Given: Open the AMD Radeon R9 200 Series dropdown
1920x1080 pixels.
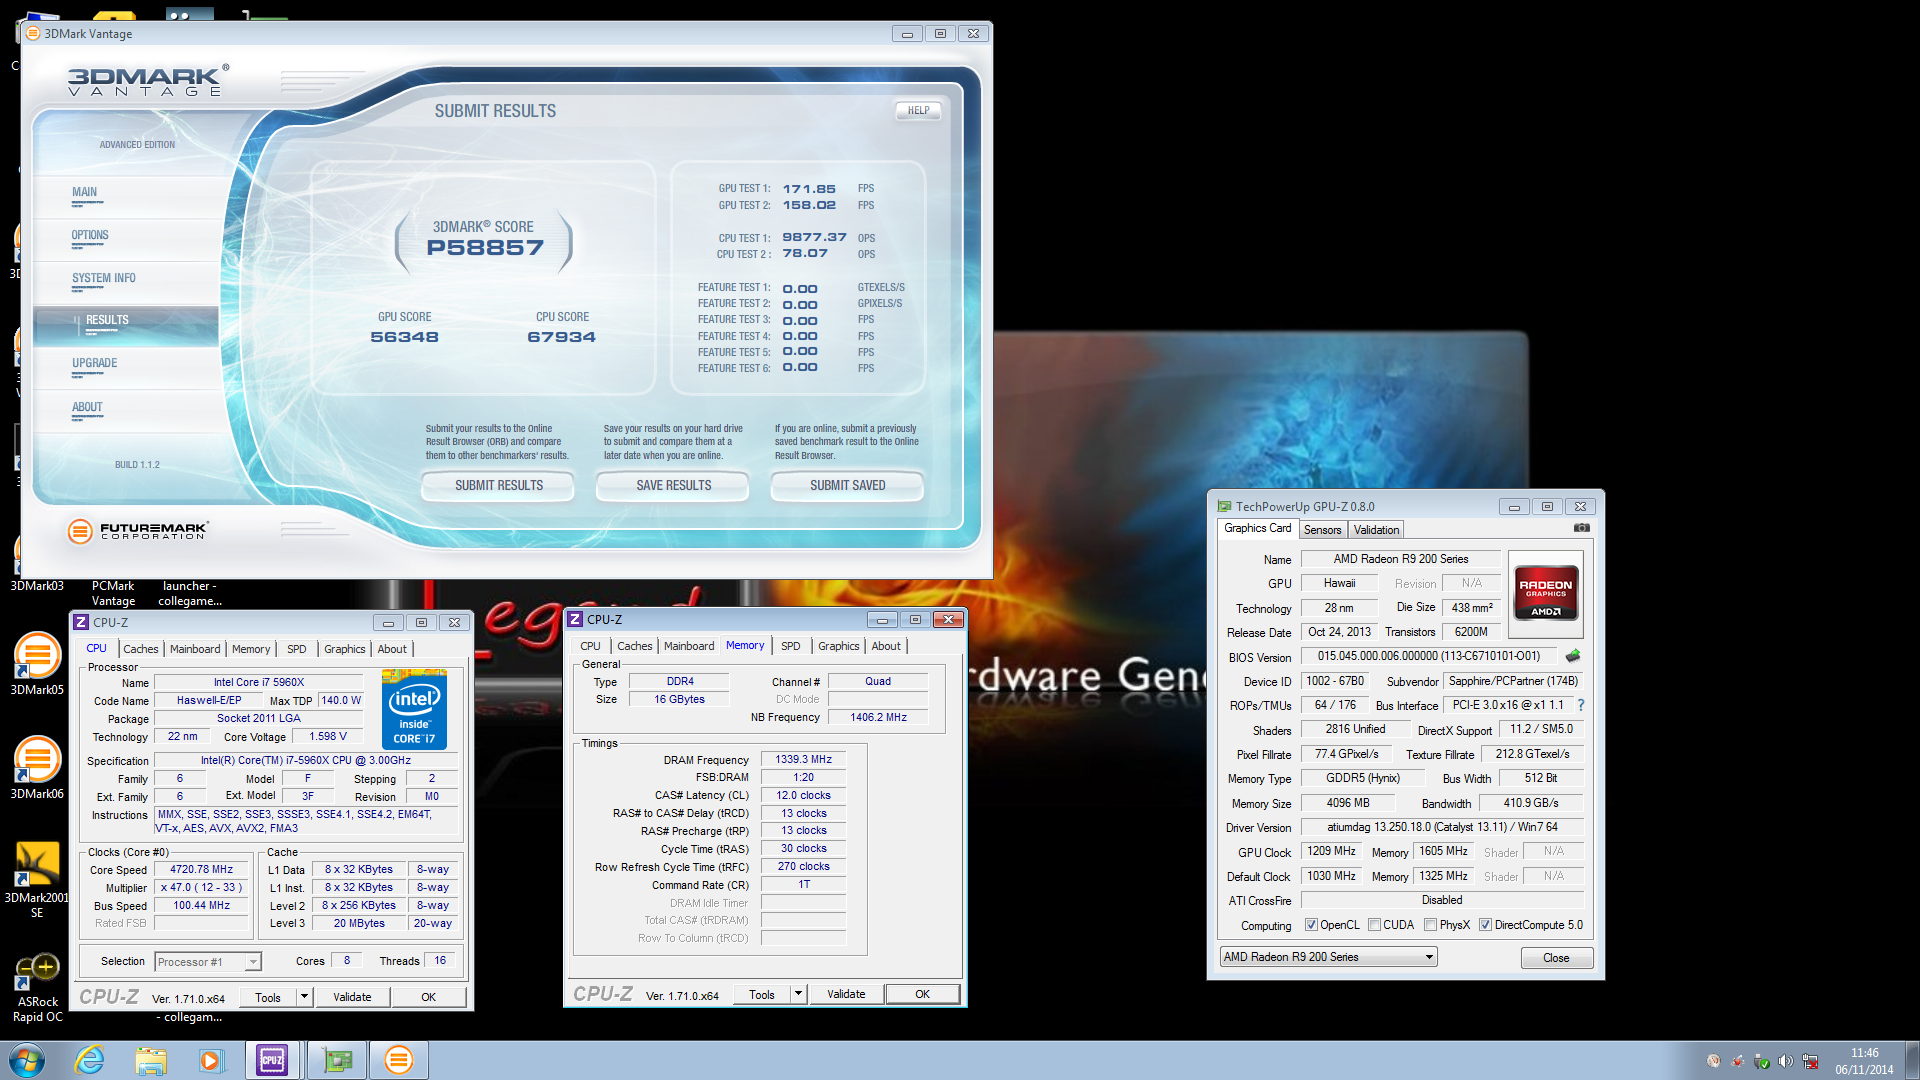Looking at the screenshot, I should pyautogui.click(x=1328, y=957).
